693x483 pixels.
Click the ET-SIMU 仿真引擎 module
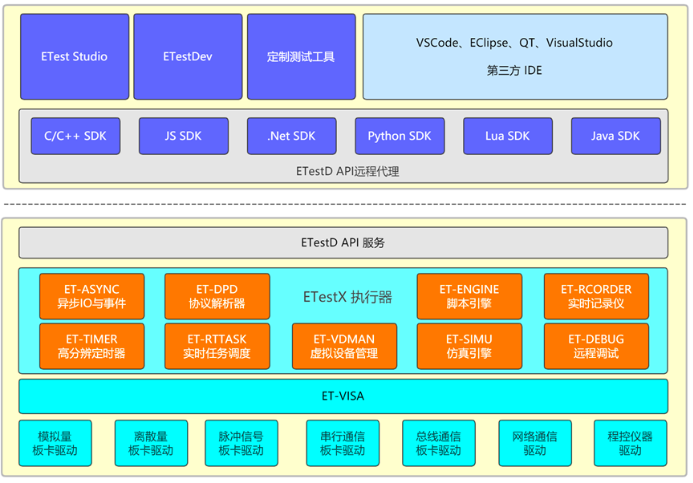[x=469, y=346]
